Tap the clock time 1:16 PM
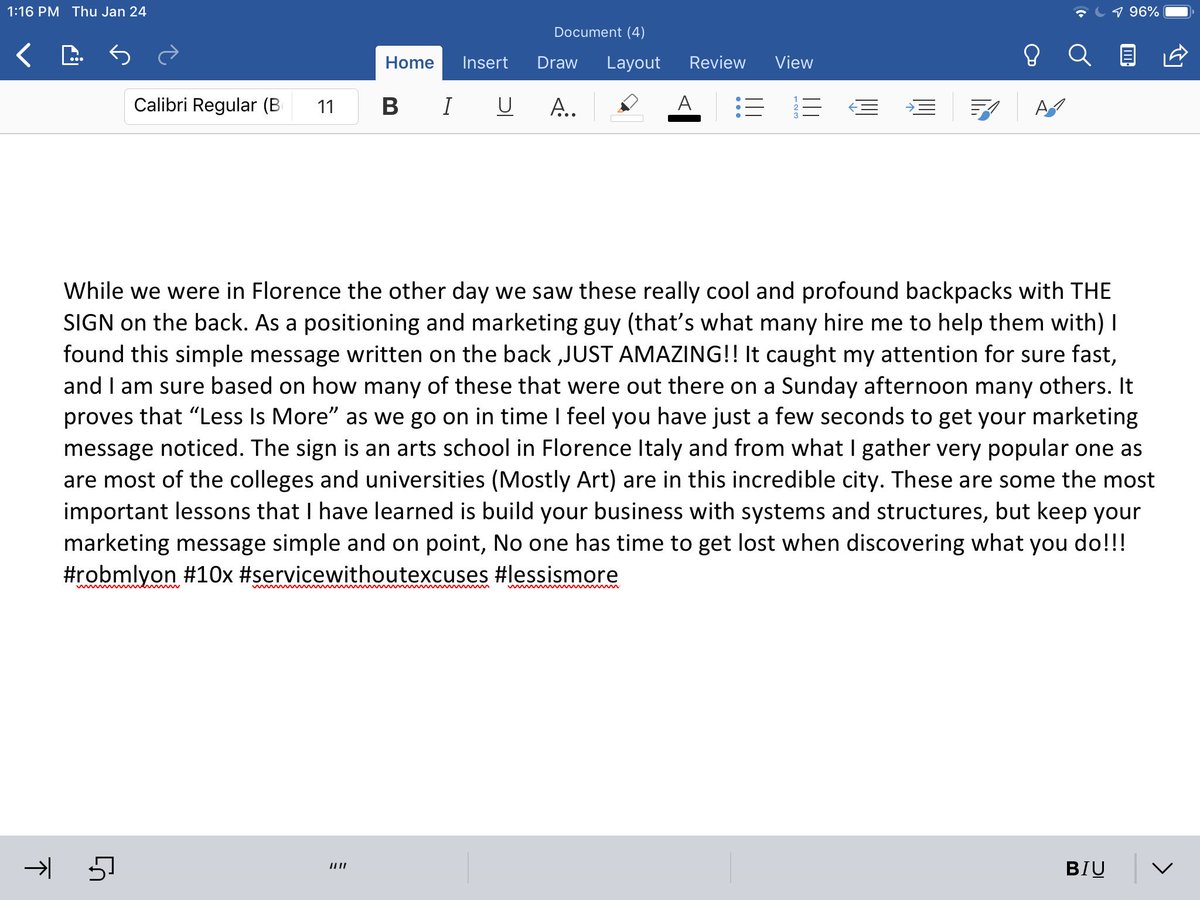Viewport: 1200px width, 900px height. 33,12
